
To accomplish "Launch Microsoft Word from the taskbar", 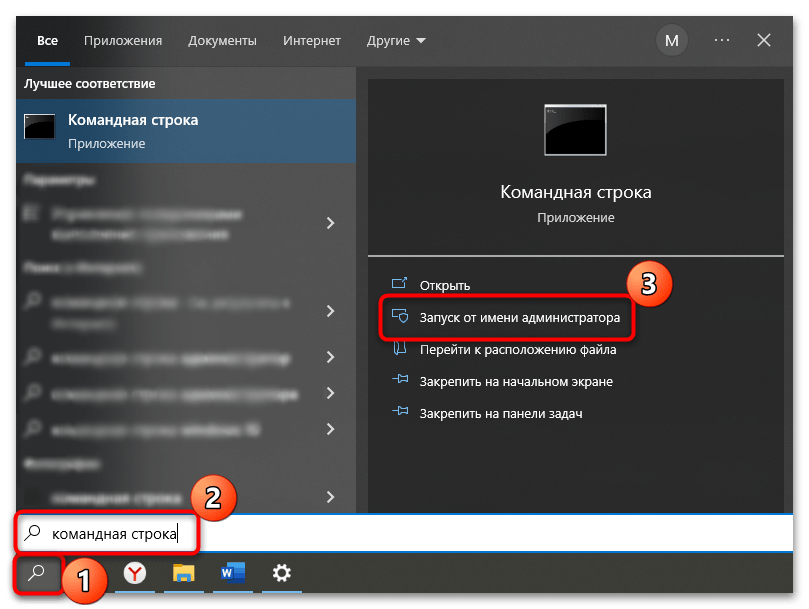I will click(232, 573).
